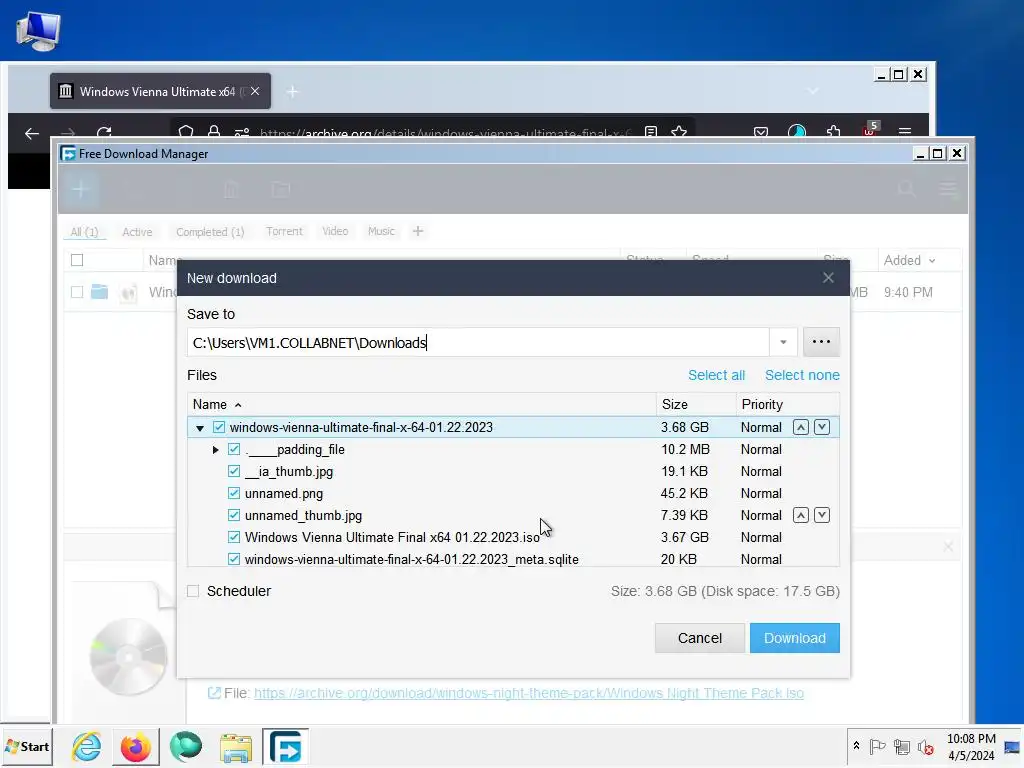Open the browser extensions puzzle icon
This screenshot has height=768, width=1024.
click(x=833, y=133)
